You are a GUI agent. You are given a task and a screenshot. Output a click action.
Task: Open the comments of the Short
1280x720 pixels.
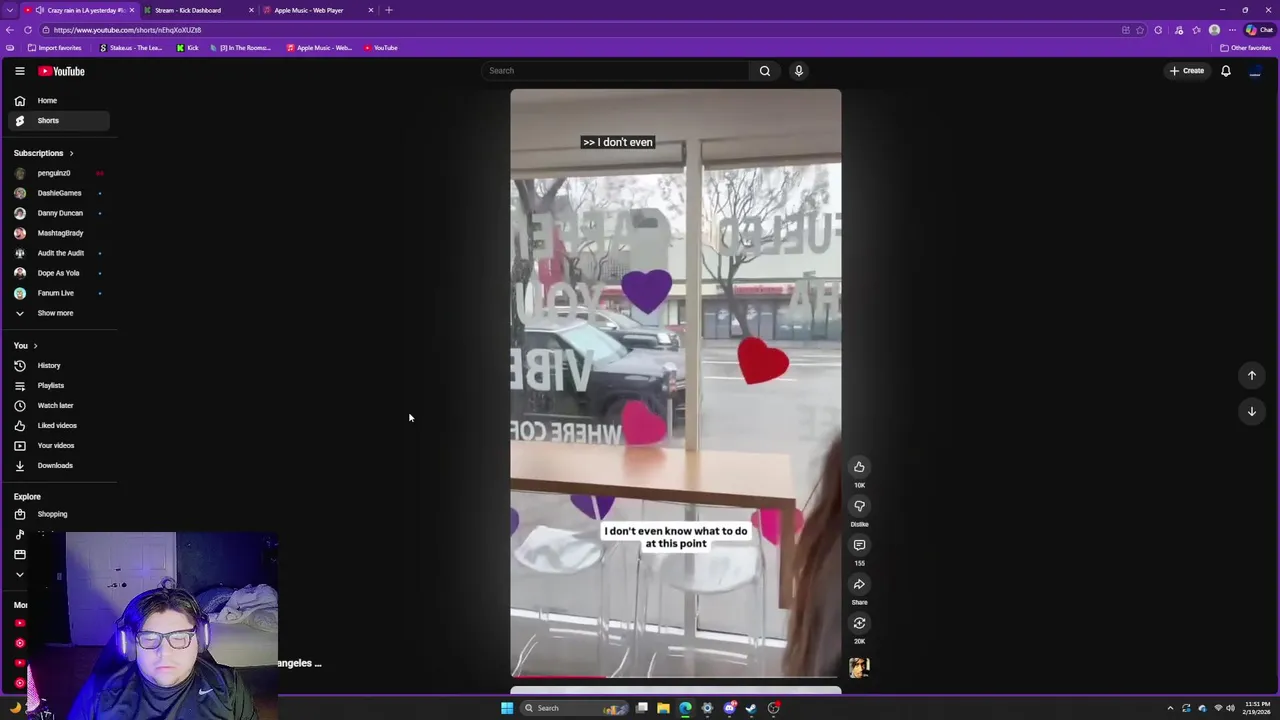coord(859,545)
